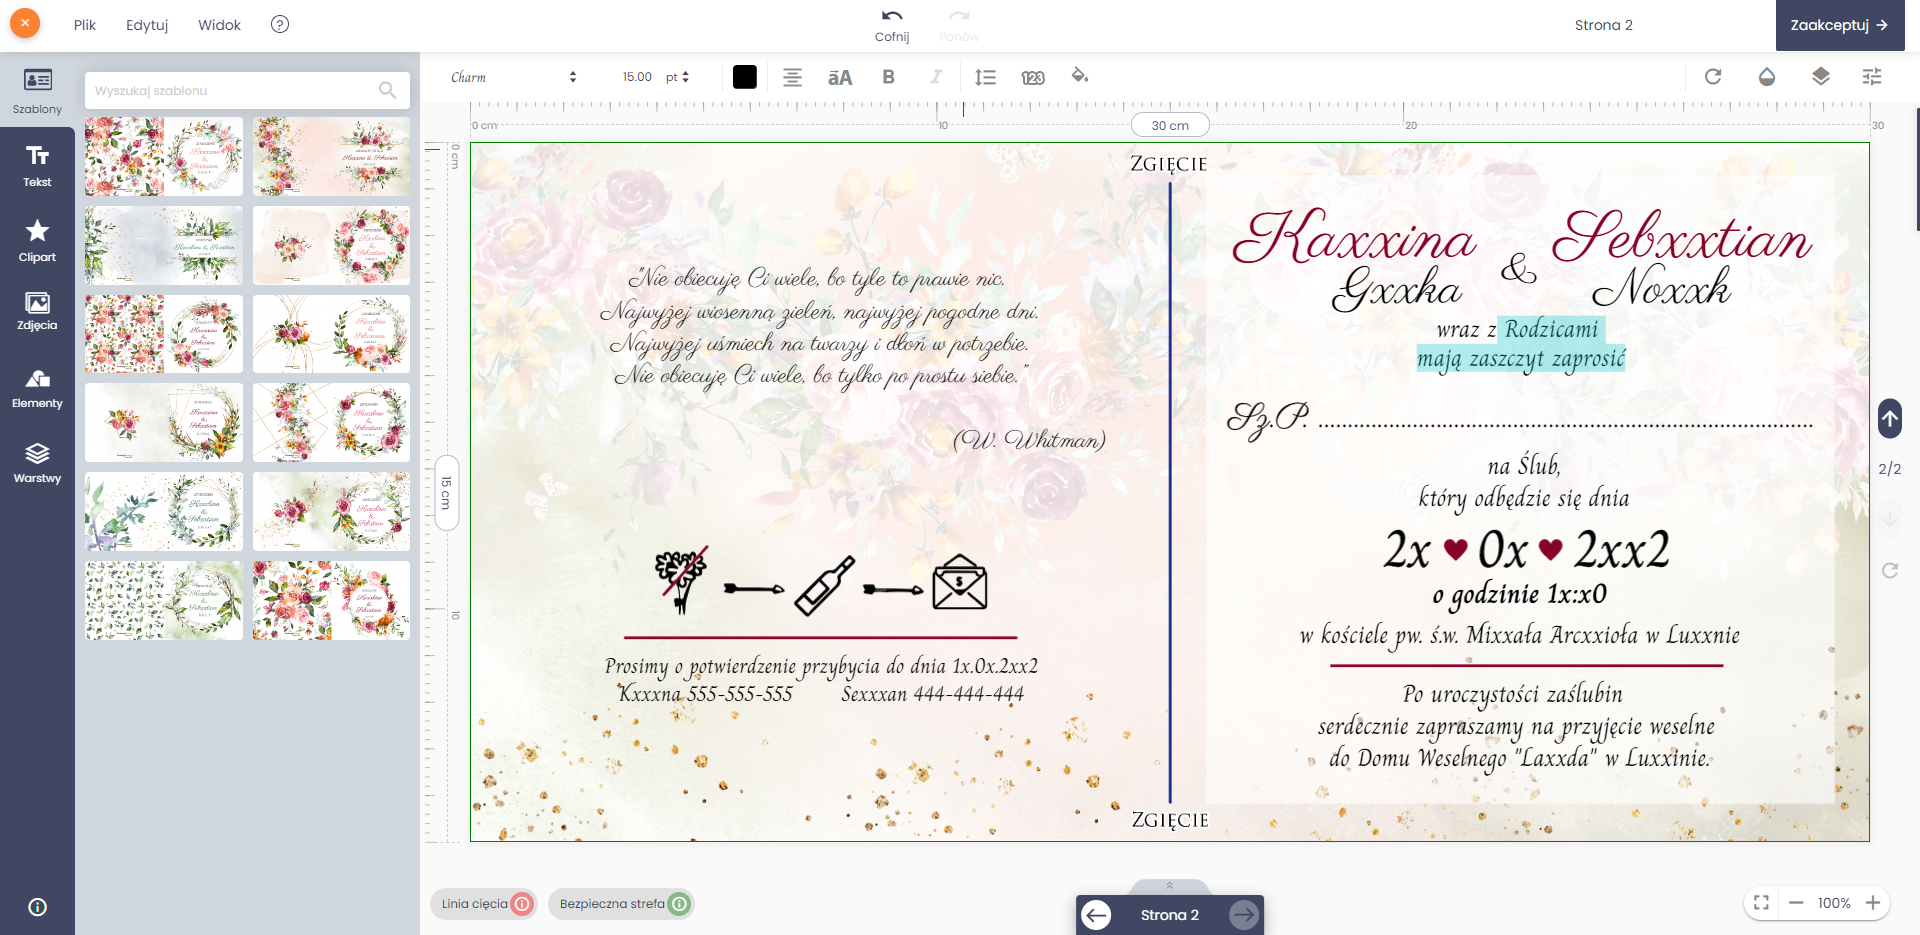The height and width of the screenshot is (935, 1920).
Task: Open the 123 numbering tool
Action: [1033, 77]
